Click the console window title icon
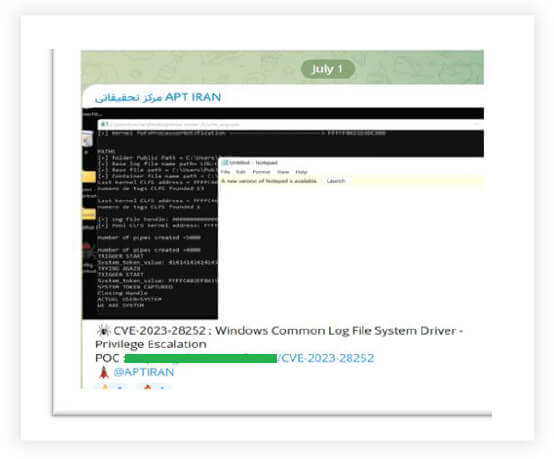The width and height of the screenshot is (554, 459). 104,124
